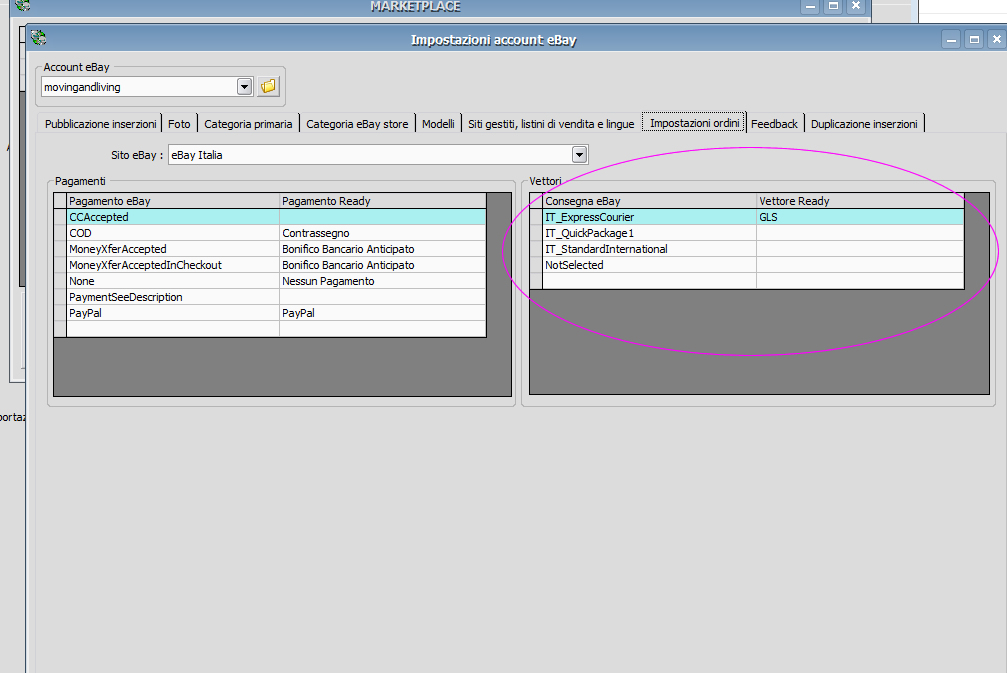Click the folder icon next to Account eBay
This screenshot has height=673, width=1007.
268,86
